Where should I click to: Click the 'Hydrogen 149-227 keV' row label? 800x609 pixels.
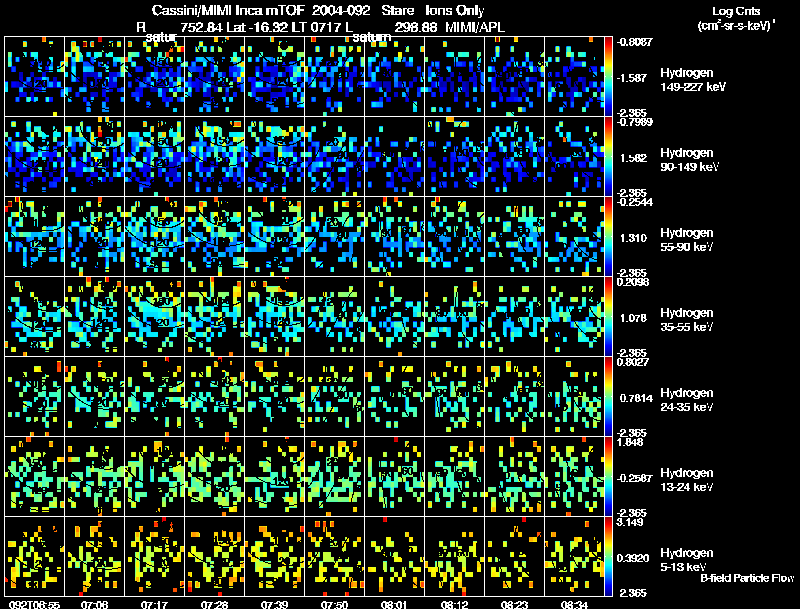coord(692,80)
